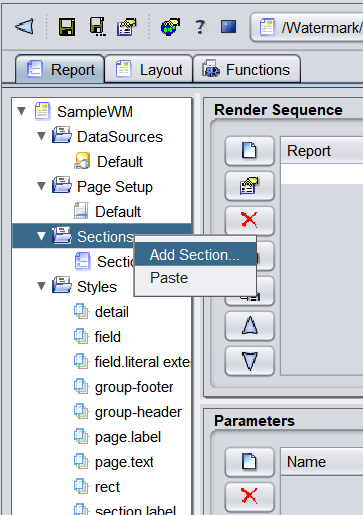Collapse the Styles folder triangle
This screenshot has width=363, height=515.
coord(41,286)
